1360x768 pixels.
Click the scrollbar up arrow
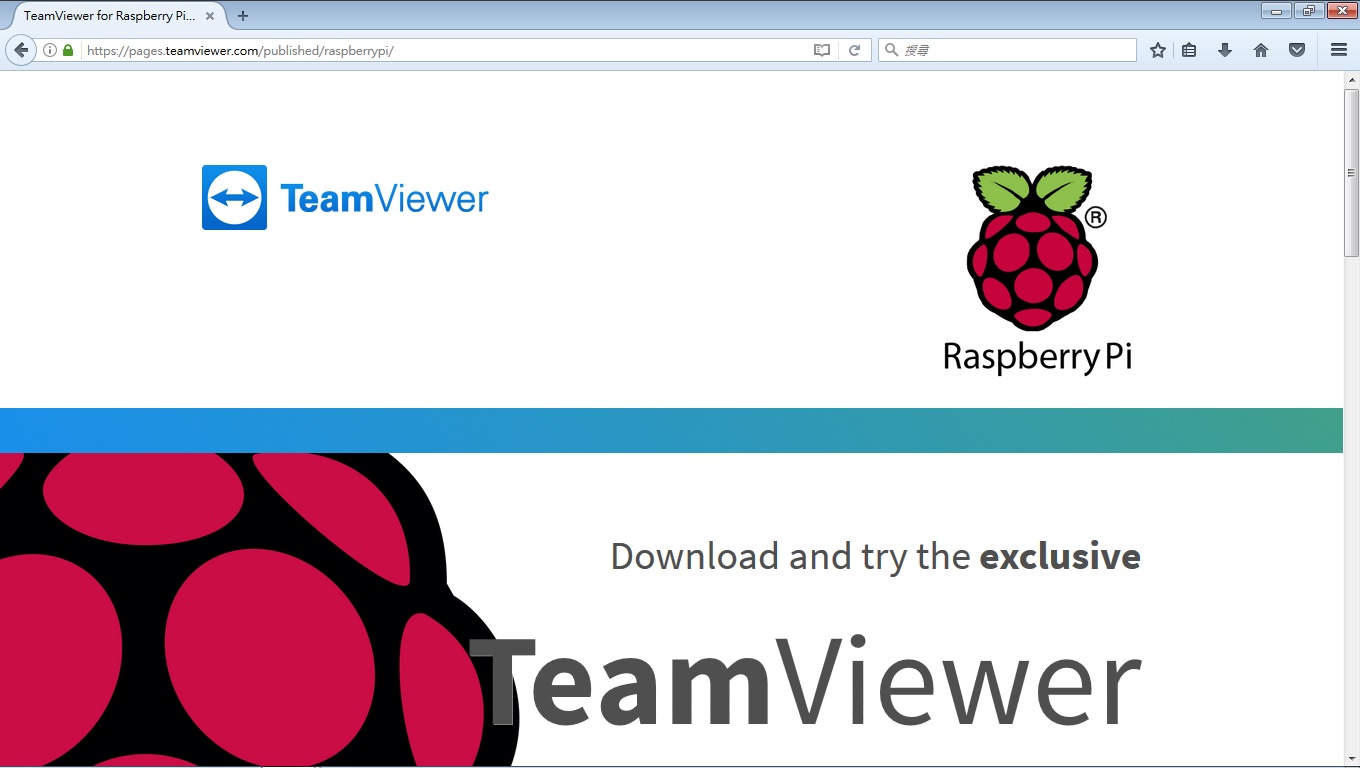click(x=1351, y=79)
